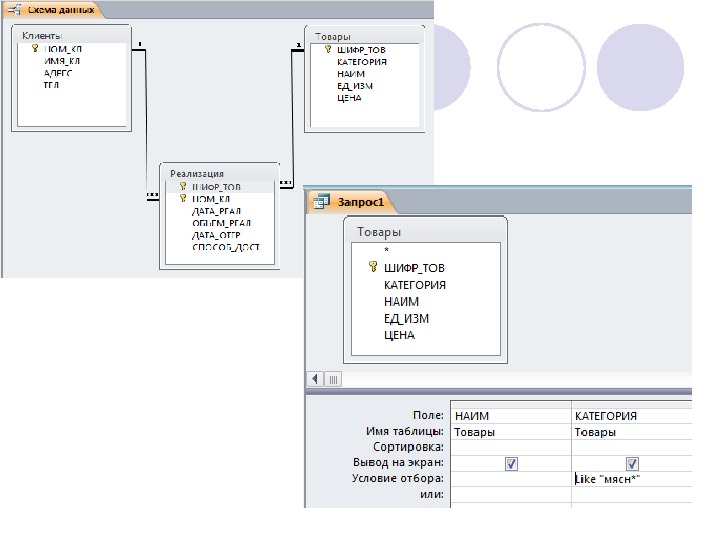Viewport: 720px width, 540px height.
Task: Click key icon of НОМ_КЛ in Клиенты
Action: [x=35, y=48]
